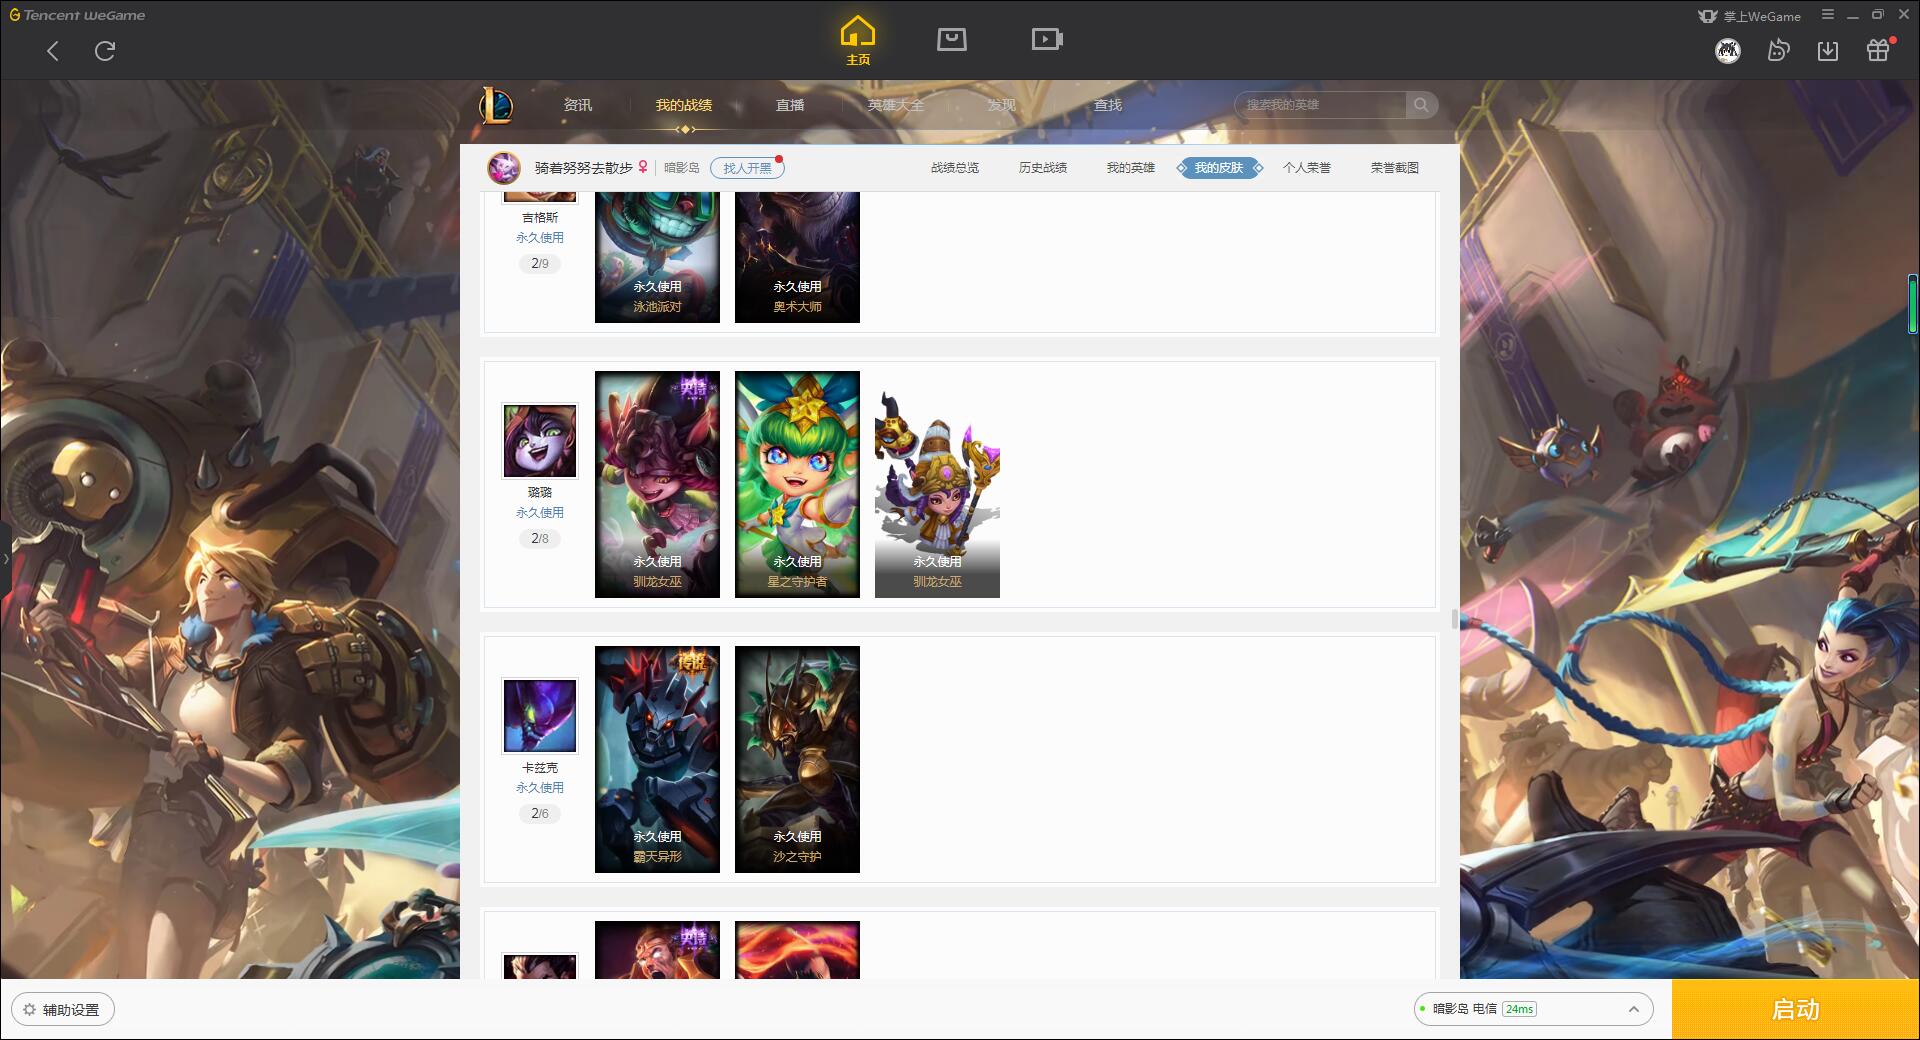The image size is (1920, 1040).
Task: Click the Tencent WeGame logo
Action: [77, 15]
